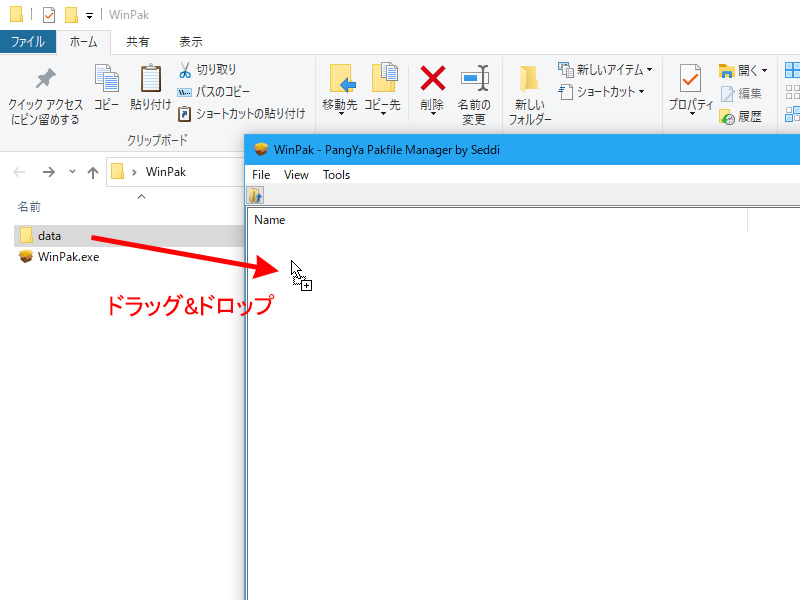Click 履歴 (History) in the ribbon
Viewport: 800px width, 600px height.
click(x=741, y=117)
